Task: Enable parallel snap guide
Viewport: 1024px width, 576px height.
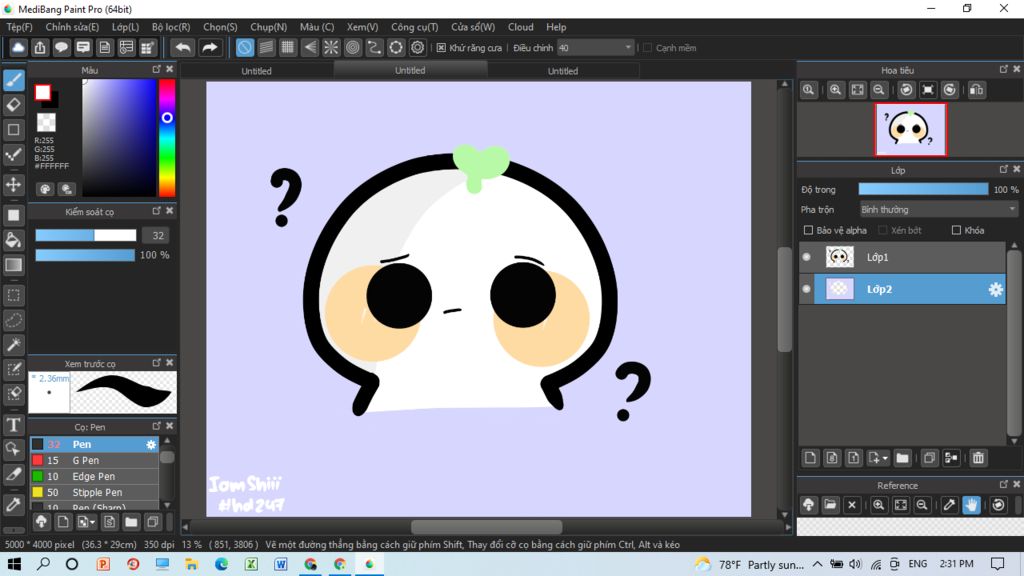Action: tap(266, 48)
